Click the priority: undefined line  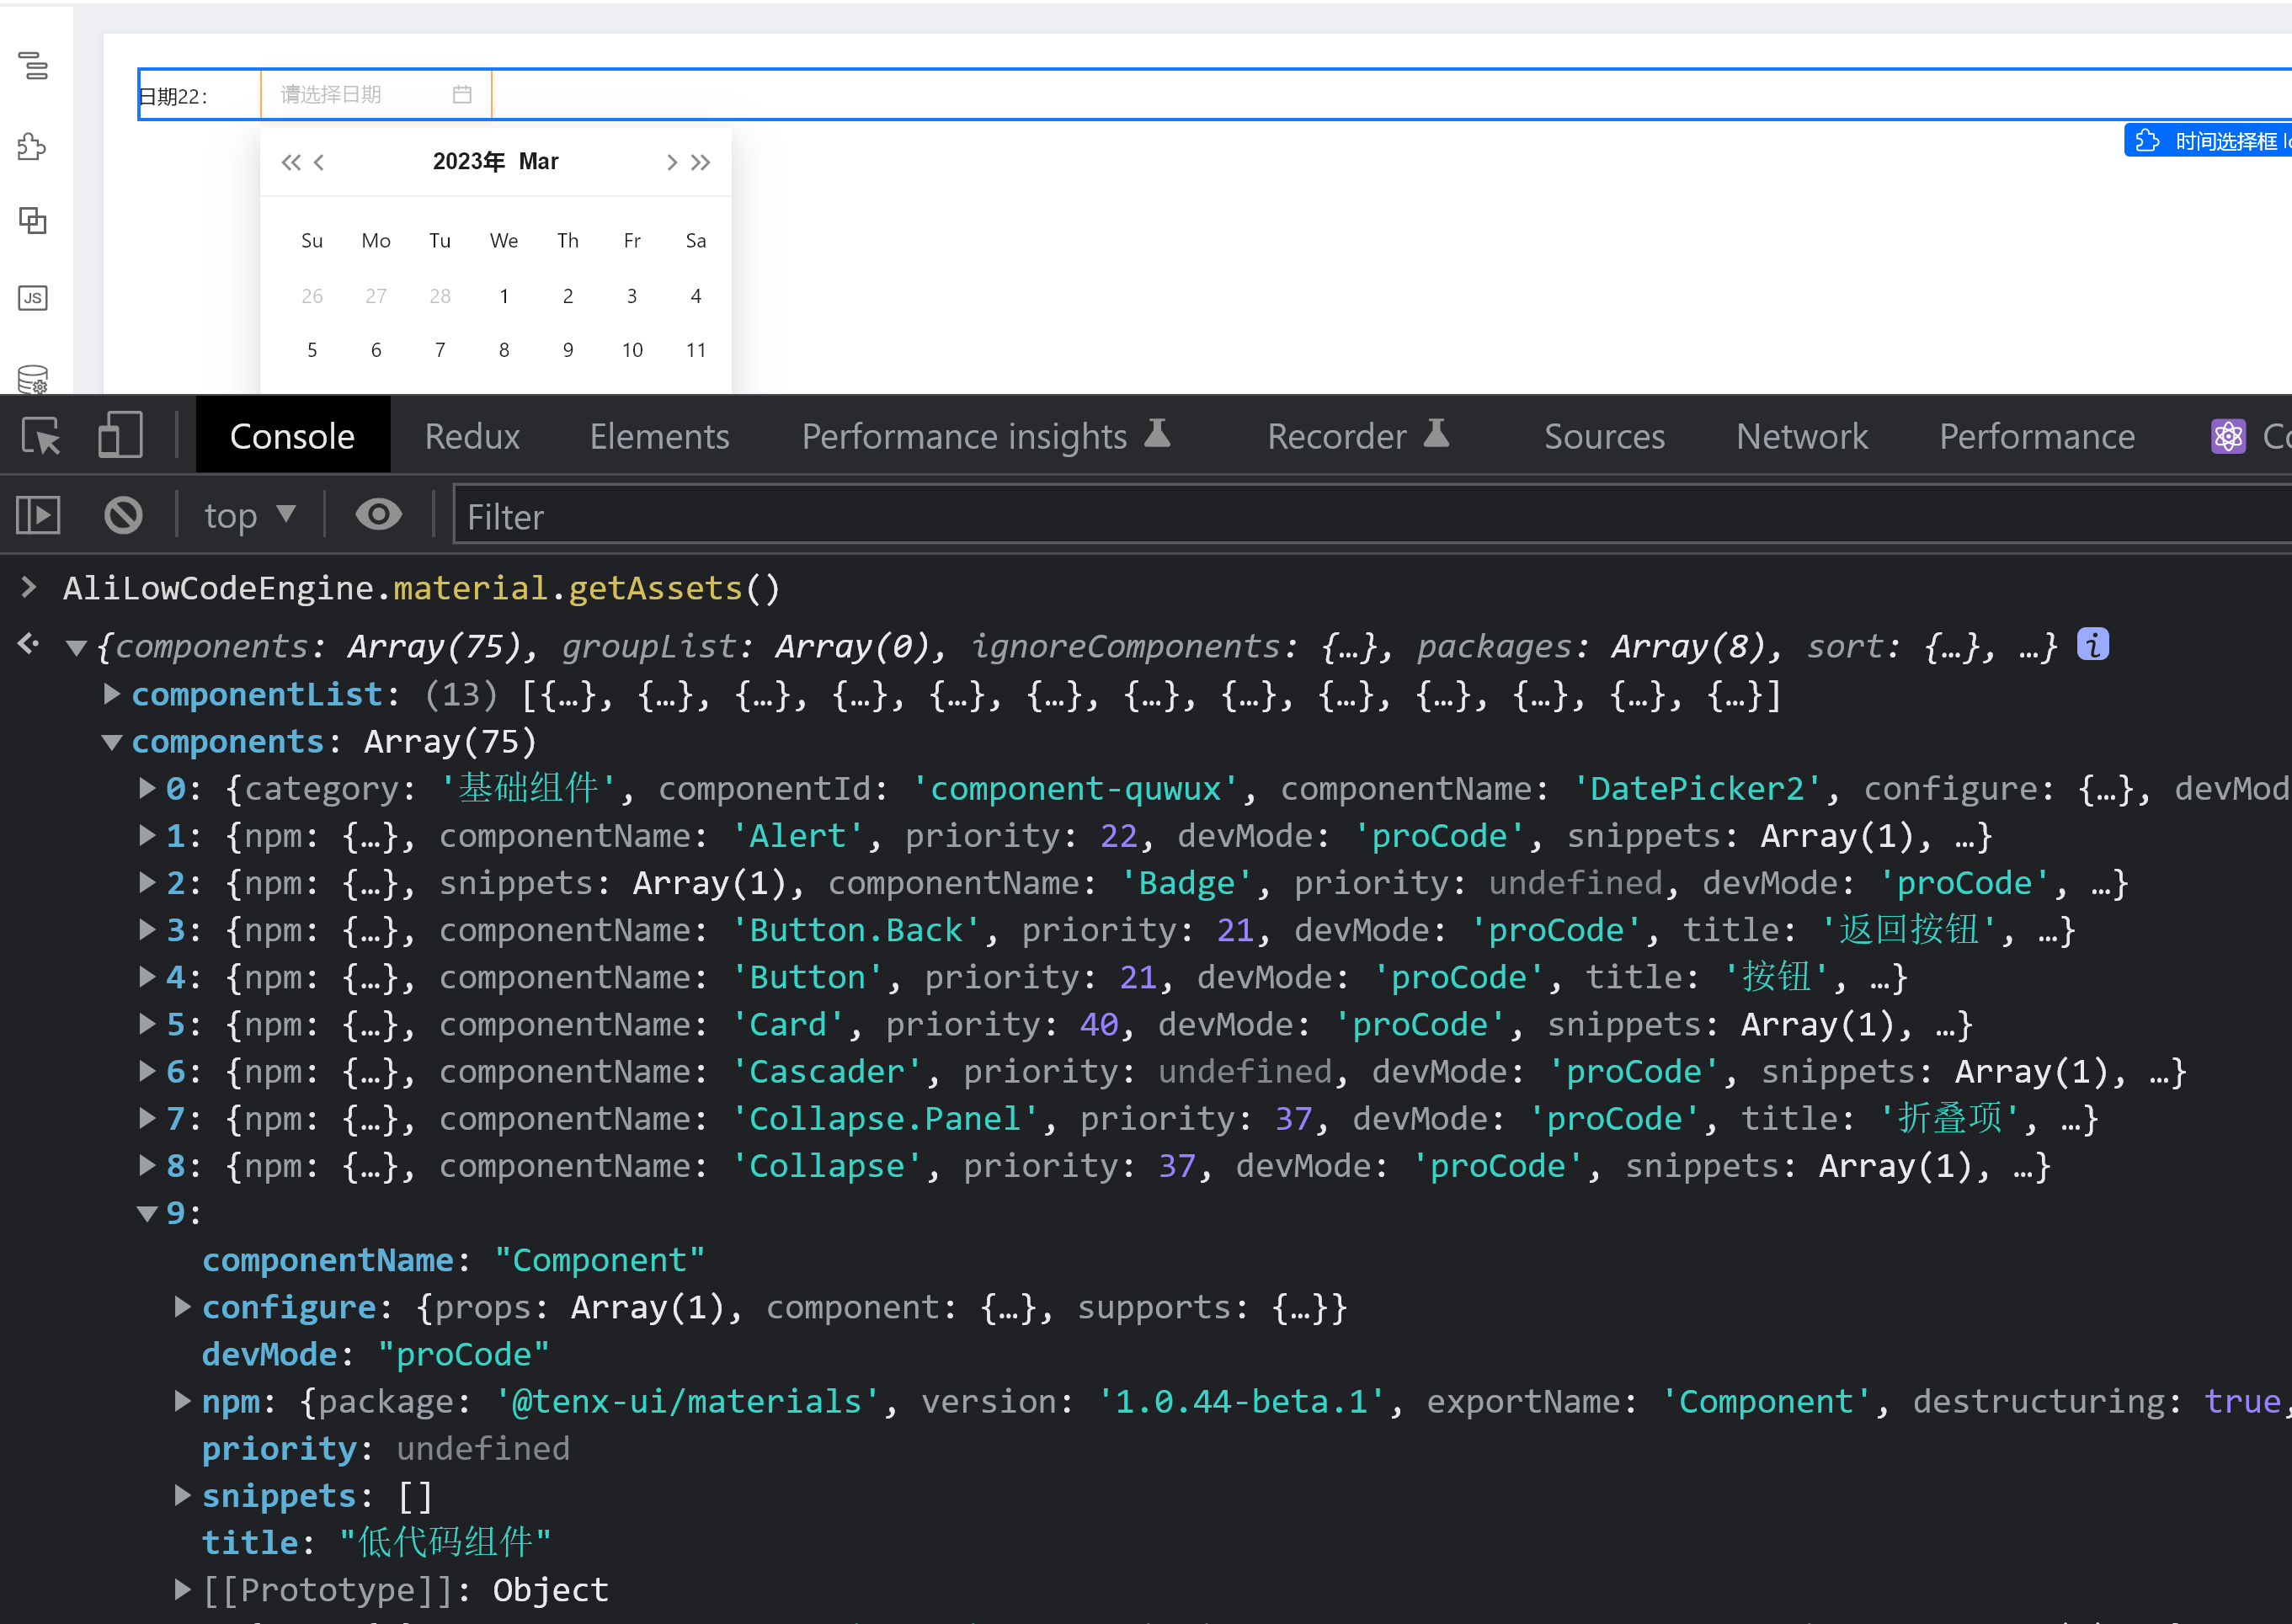[386, 1448]
